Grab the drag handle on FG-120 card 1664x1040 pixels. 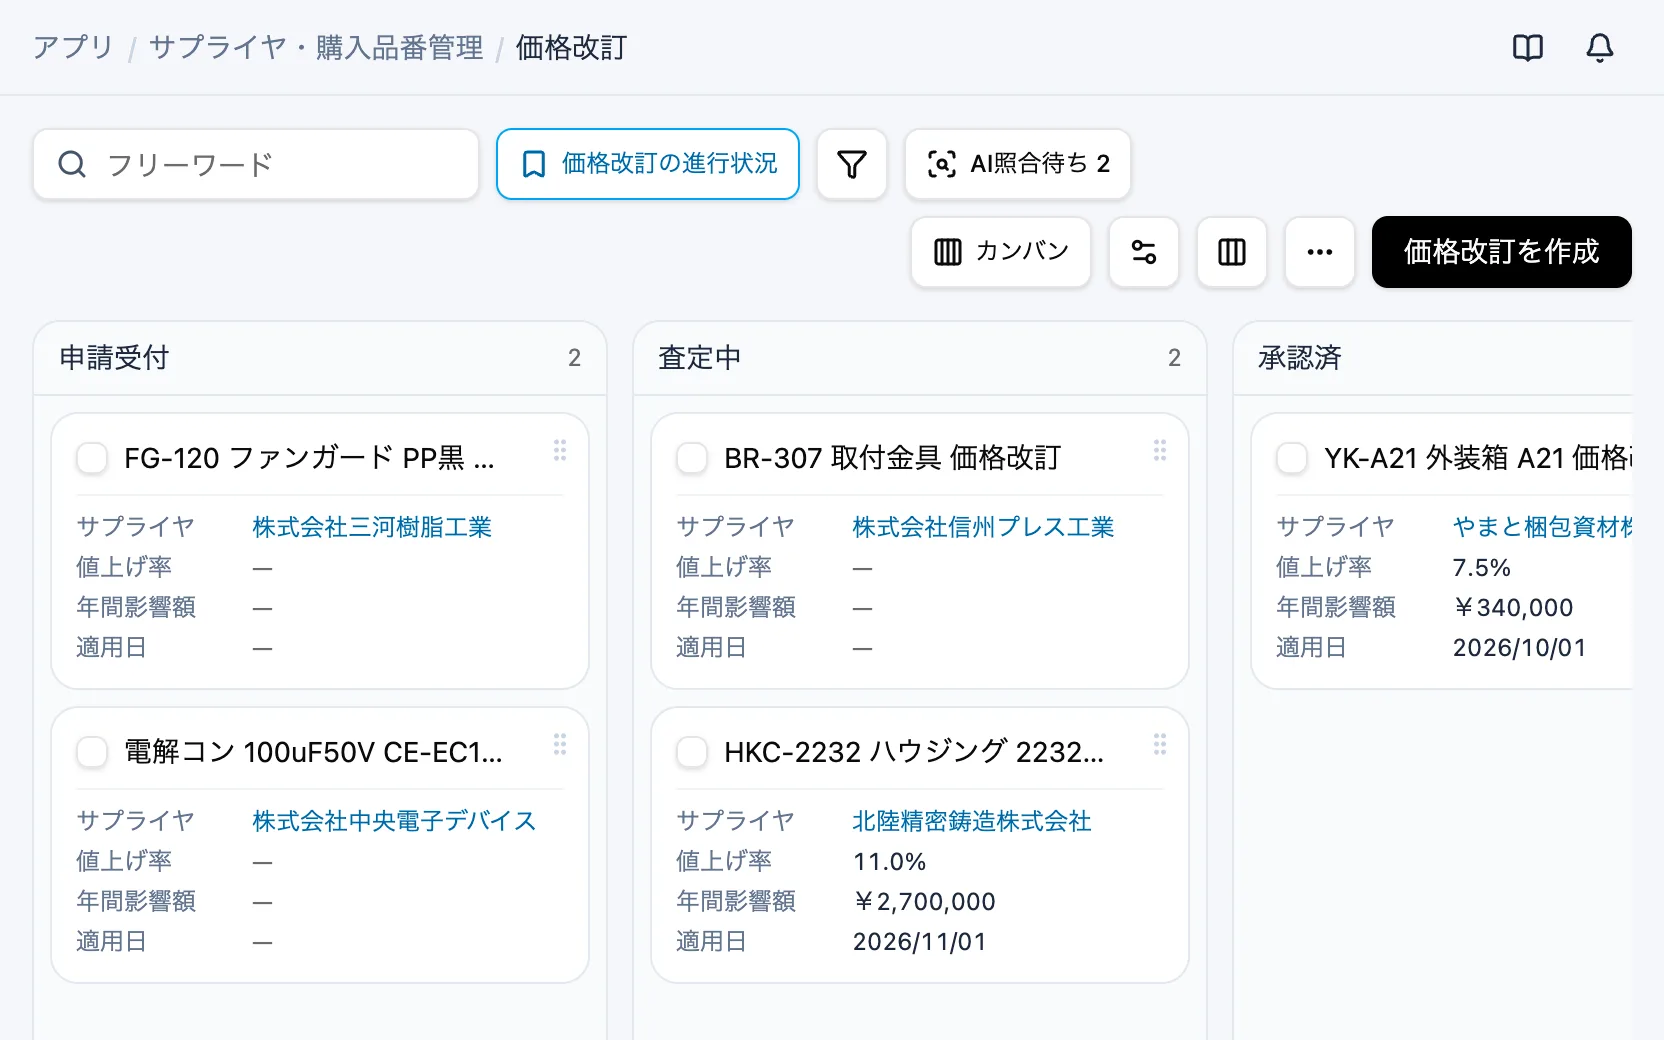(560, 450)
